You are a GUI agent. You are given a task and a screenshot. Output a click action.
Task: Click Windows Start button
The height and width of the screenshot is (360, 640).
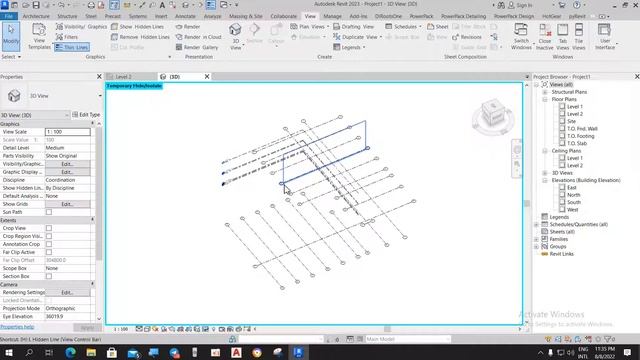(x=9, y=352)
